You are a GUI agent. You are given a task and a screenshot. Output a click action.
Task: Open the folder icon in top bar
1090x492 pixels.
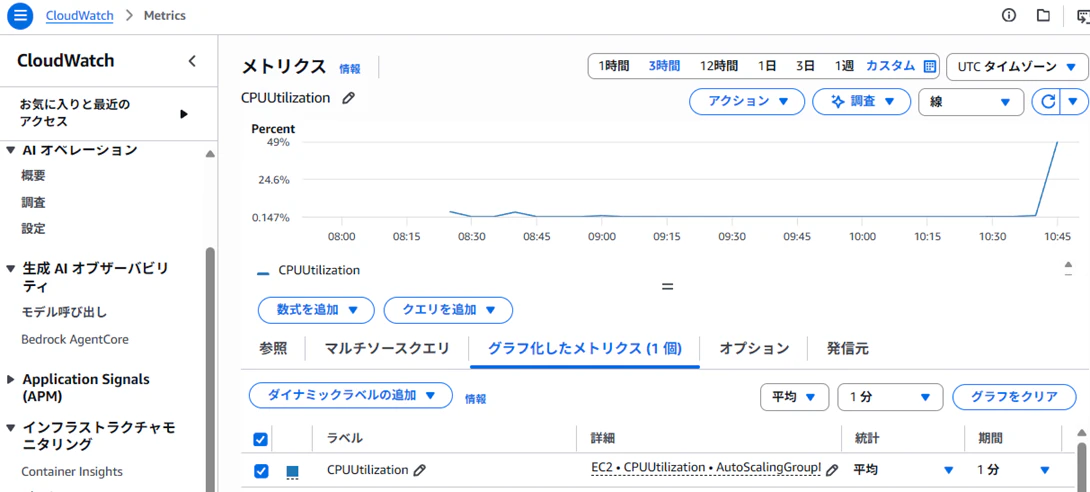[1043, 15]
